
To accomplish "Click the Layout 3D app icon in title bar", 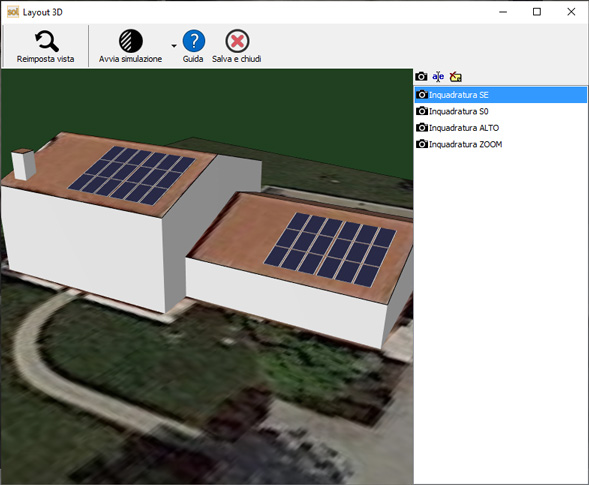I will pos(13,12).
